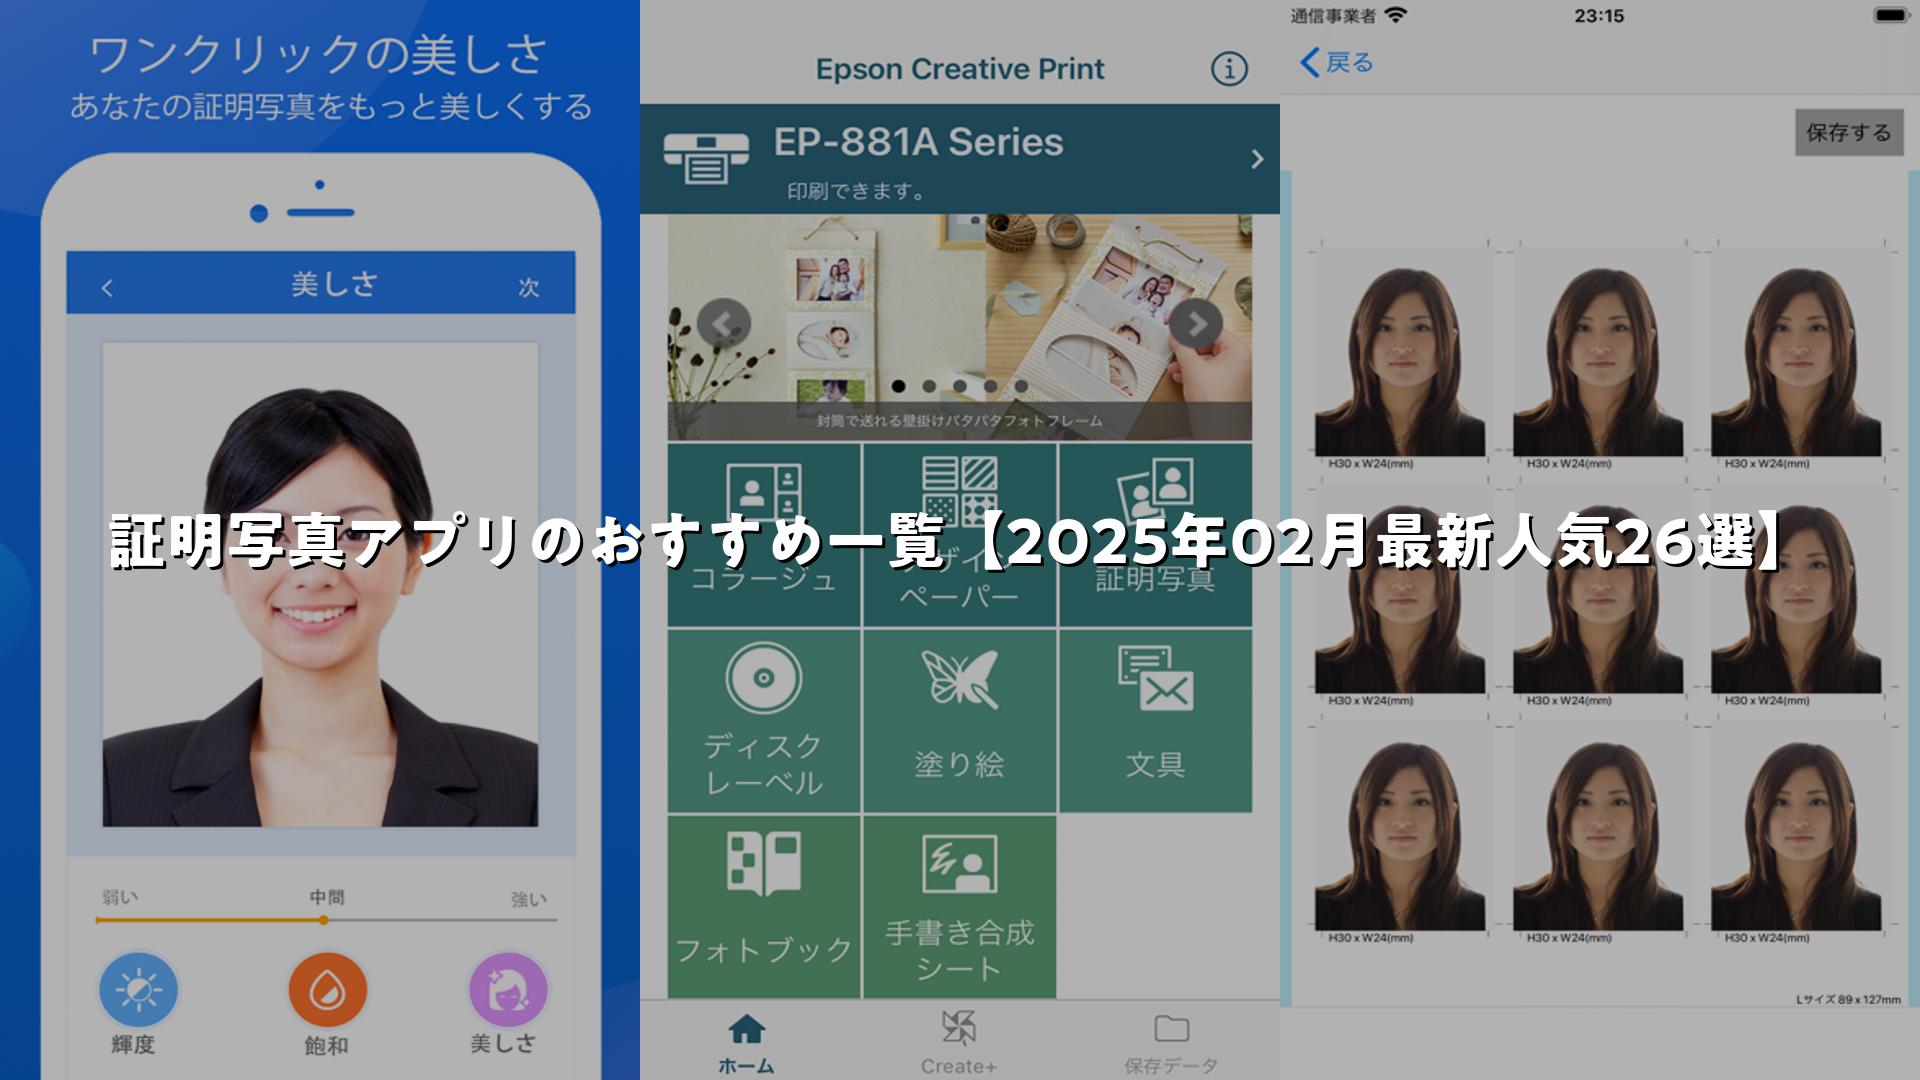Tap the 飽和 saturation icon
Screen dimensions: 1920x1080
click(327, 990)
